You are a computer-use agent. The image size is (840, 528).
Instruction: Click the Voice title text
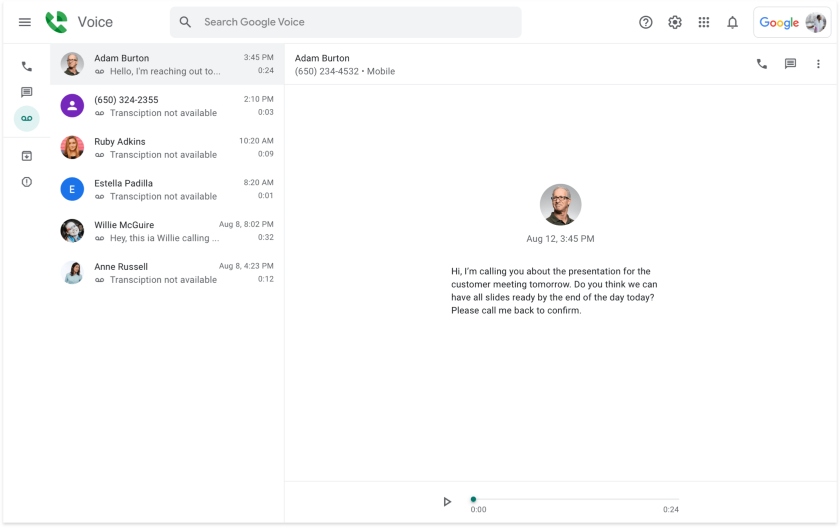pos(95,22)
